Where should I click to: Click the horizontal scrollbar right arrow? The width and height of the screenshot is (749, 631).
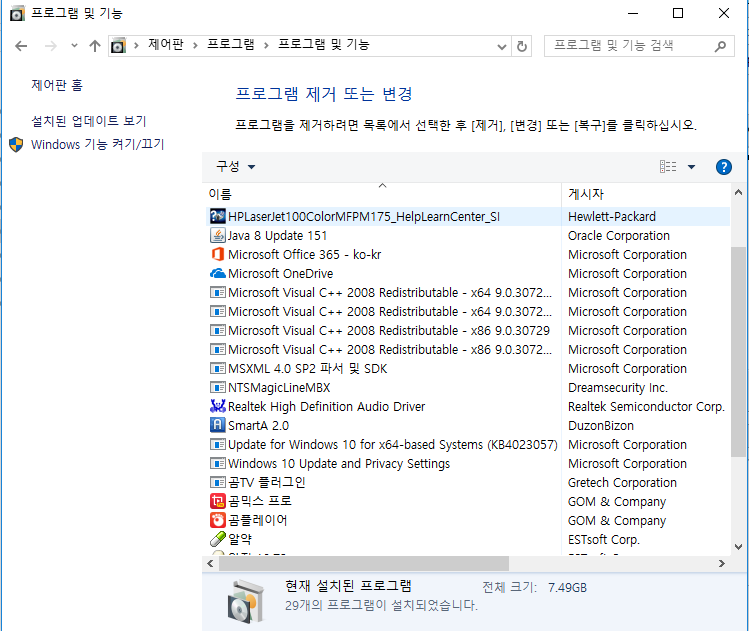point(721,564)
